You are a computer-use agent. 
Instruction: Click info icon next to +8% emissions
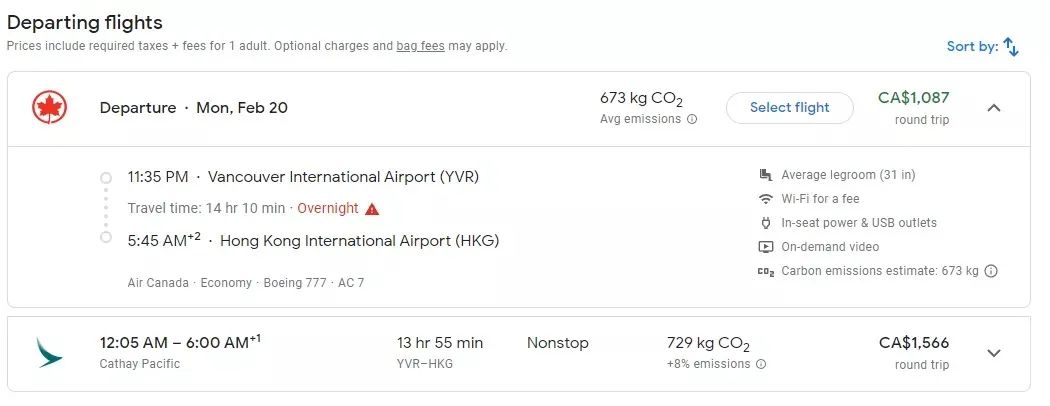(761, 364)
